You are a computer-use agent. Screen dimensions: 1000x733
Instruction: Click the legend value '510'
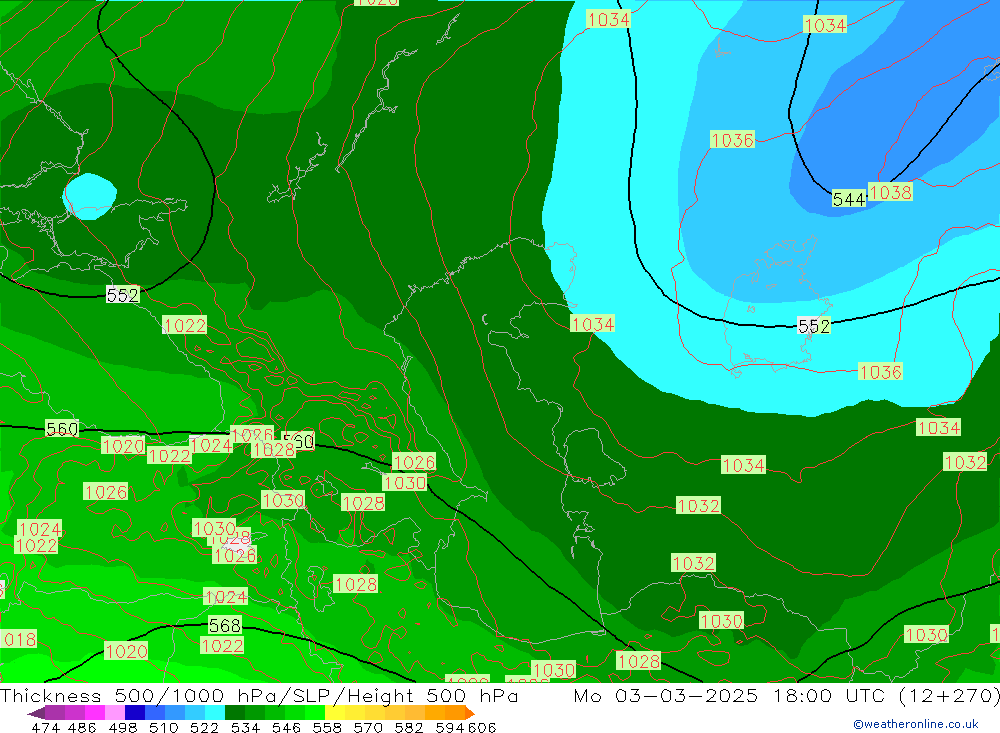(164, 727)
